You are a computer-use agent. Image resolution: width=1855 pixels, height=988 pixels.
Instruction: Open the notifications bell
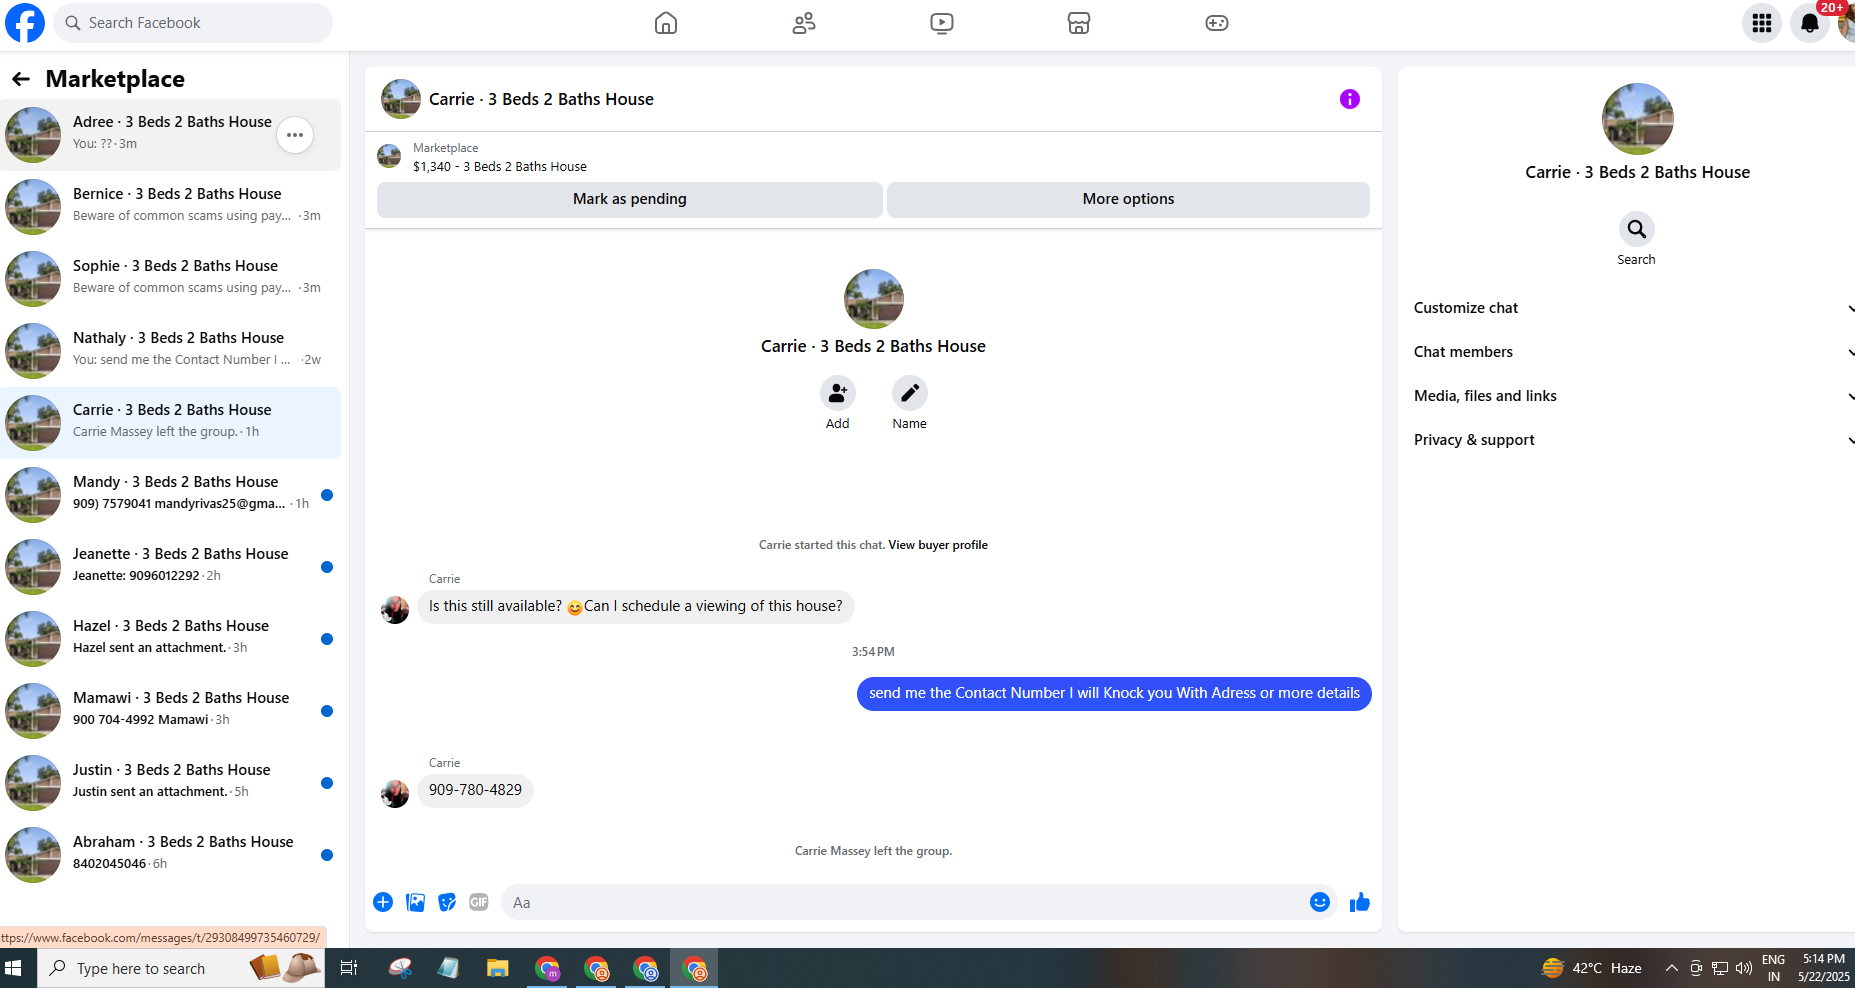click(x=1810, y=23)
